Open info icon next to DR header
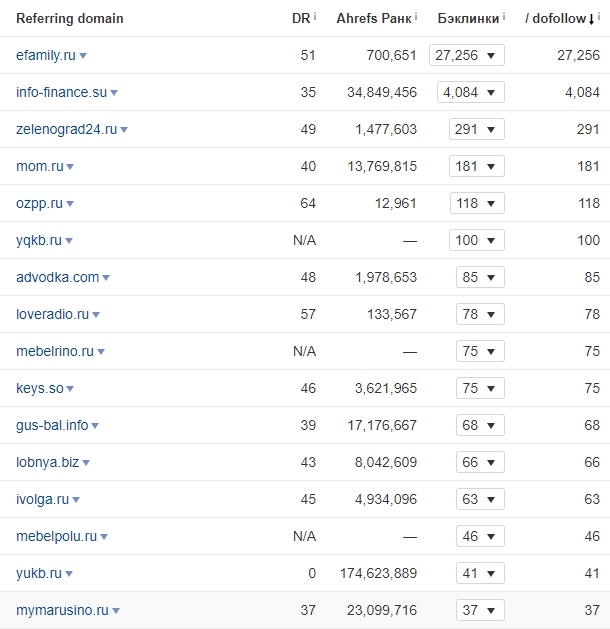This screenshot has width=610, height=629. pyautogui.click(x=315, y=16)
